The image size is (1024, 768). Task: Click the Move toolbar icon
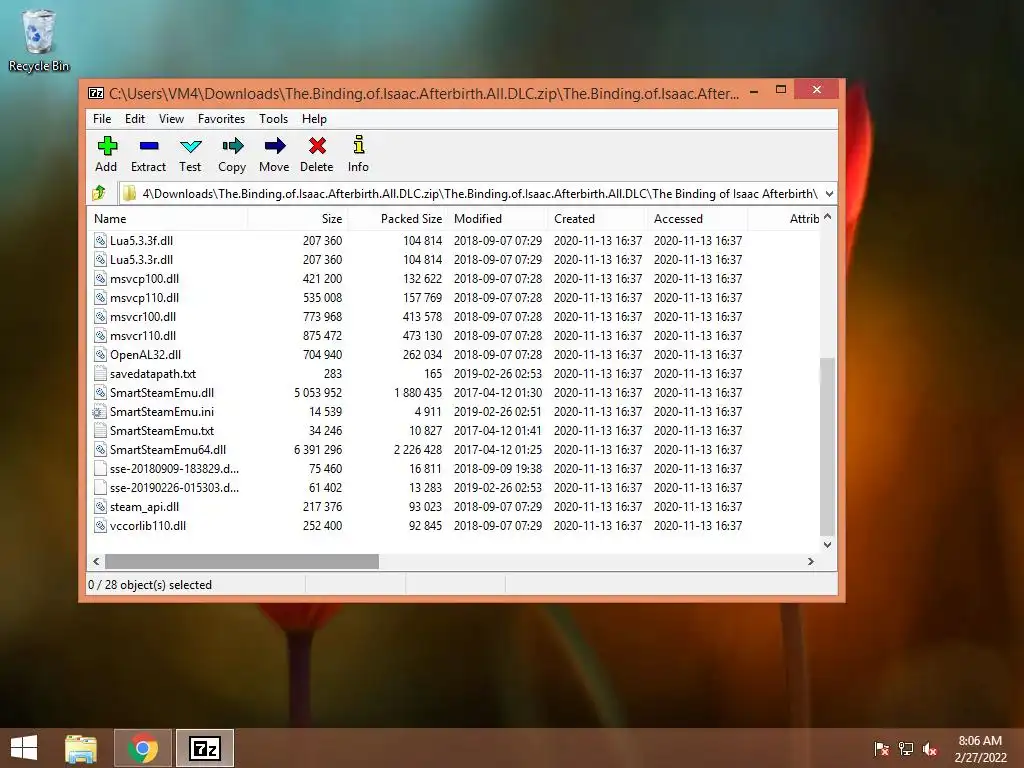click(x=274, y=146)
